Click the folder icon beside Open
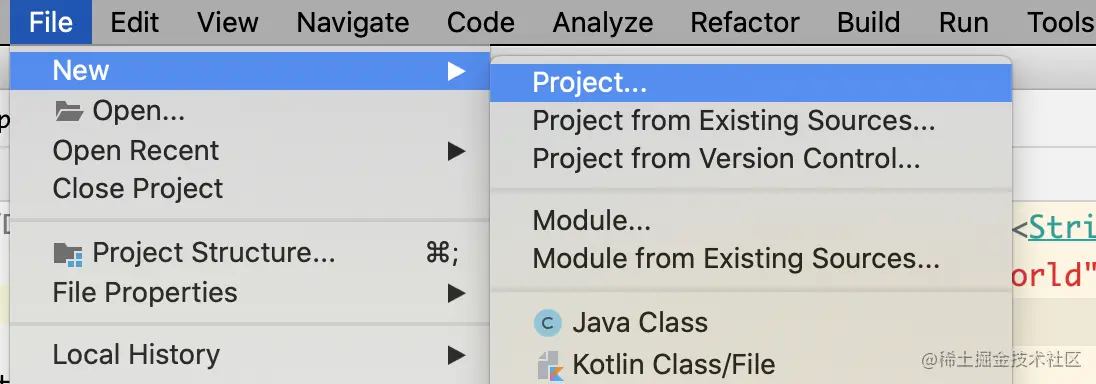This screenshot has width=1096, height=384. pos(68,111)
